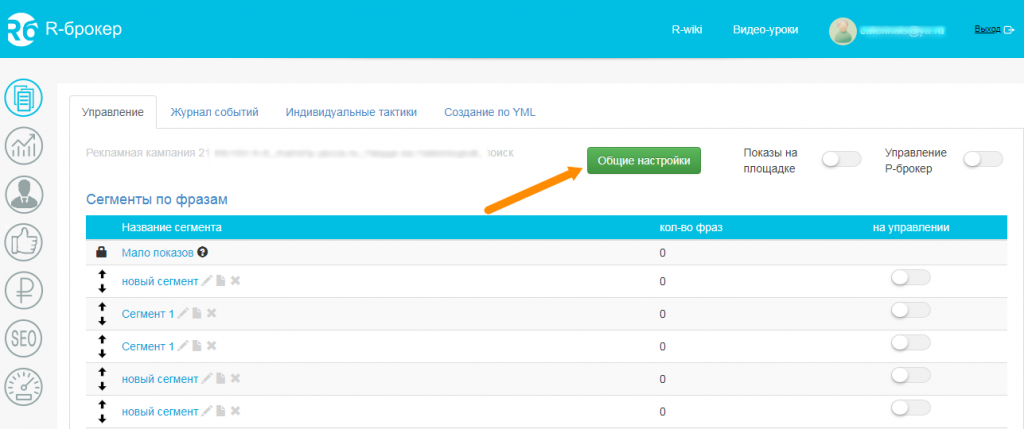
Task: Open the last новый сегмент link
Action: tap(160, 412)
